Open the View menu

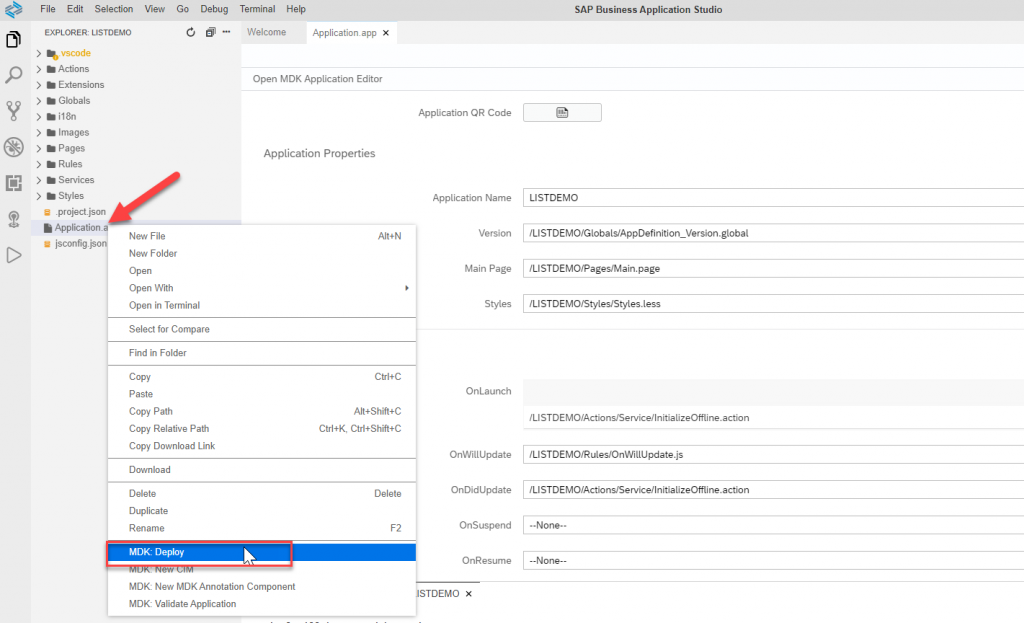pos(155,9)
